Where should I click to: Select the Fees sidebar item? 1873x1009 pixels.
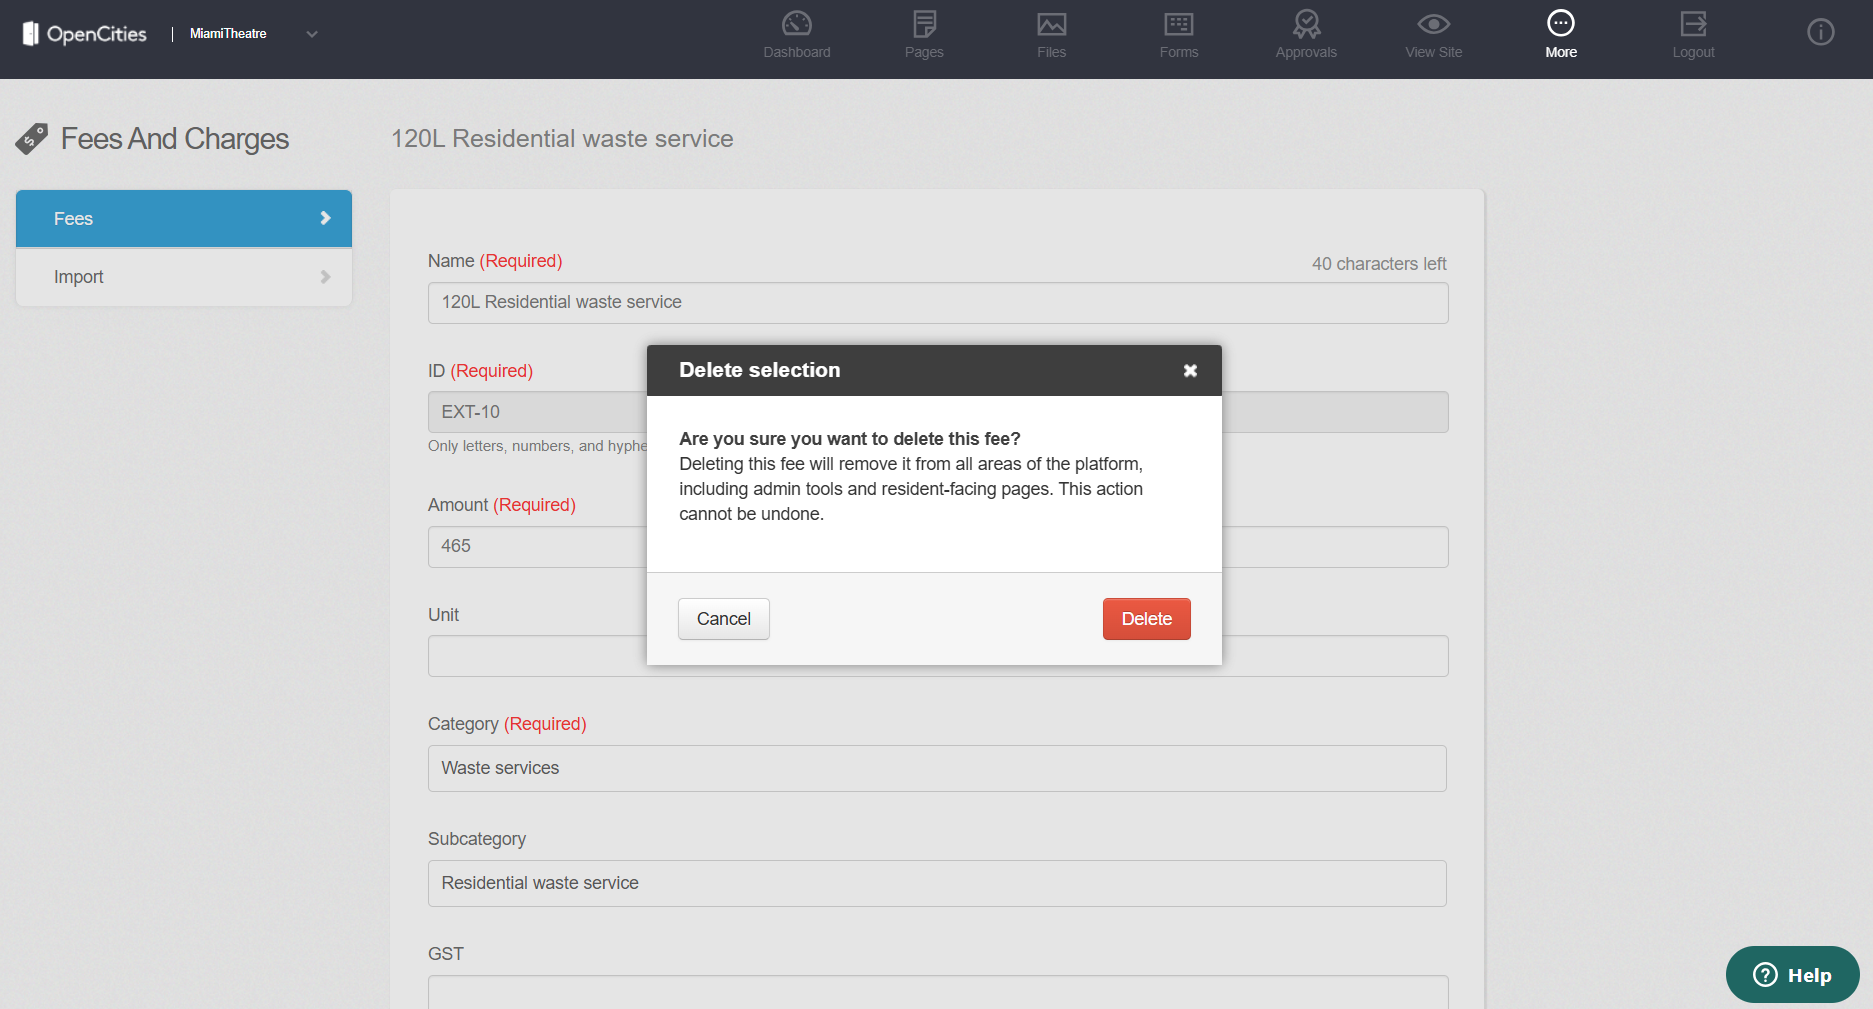tap(184, 219)
